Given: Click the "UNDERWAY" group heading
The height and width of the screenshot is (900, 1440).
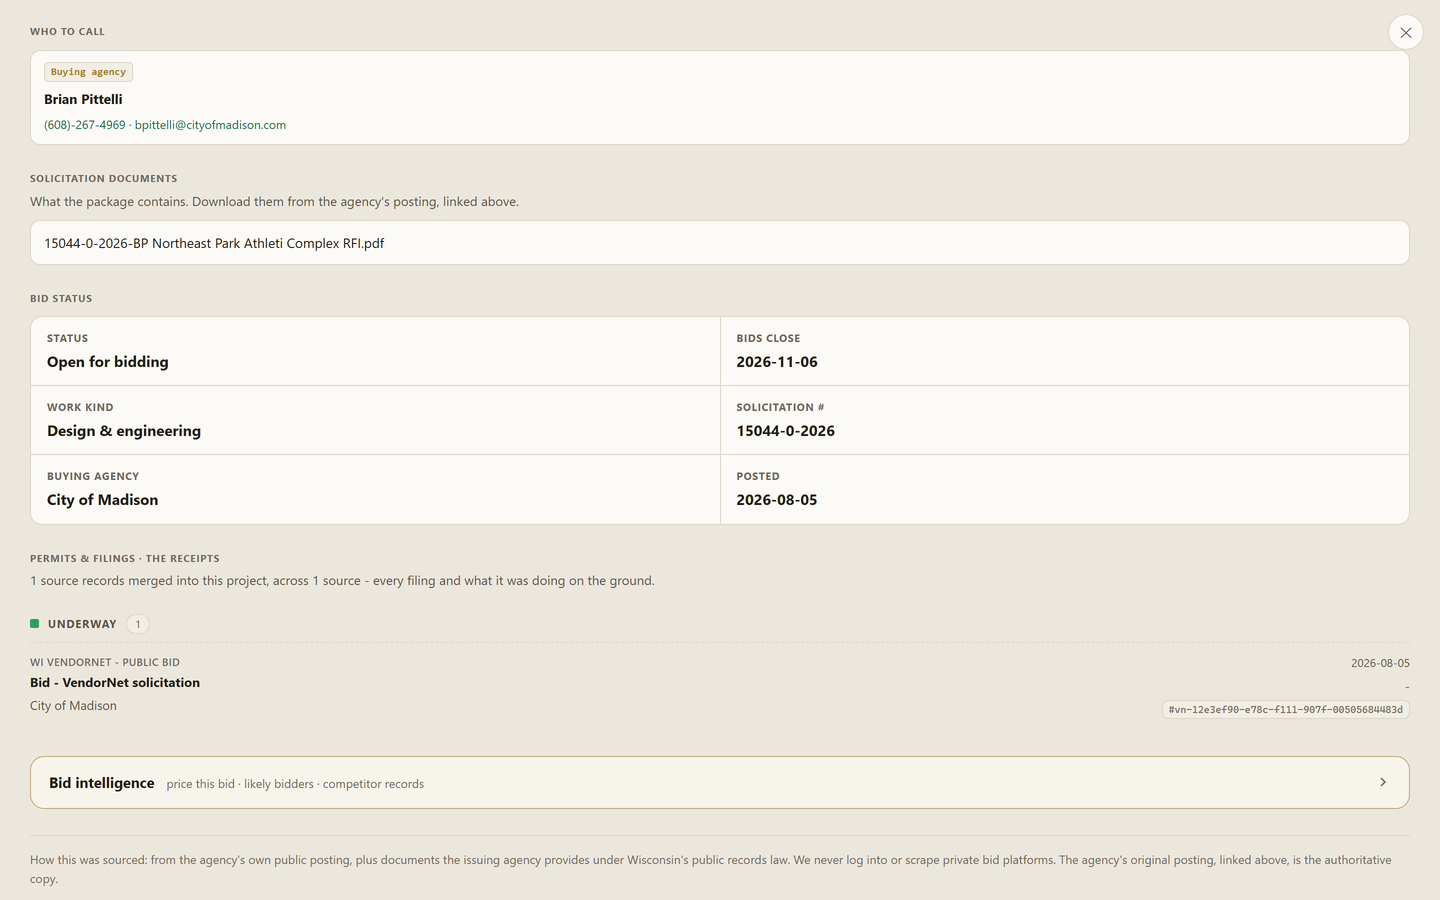Looking at the screenshot, I should click(82, 624).
